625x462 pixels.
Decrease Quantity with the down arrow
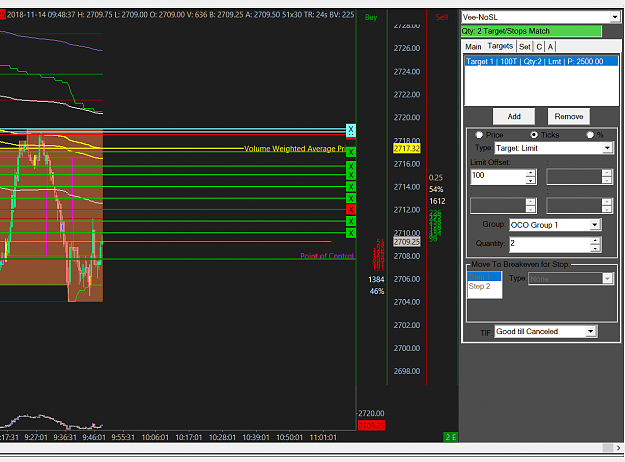pos(595,248)
